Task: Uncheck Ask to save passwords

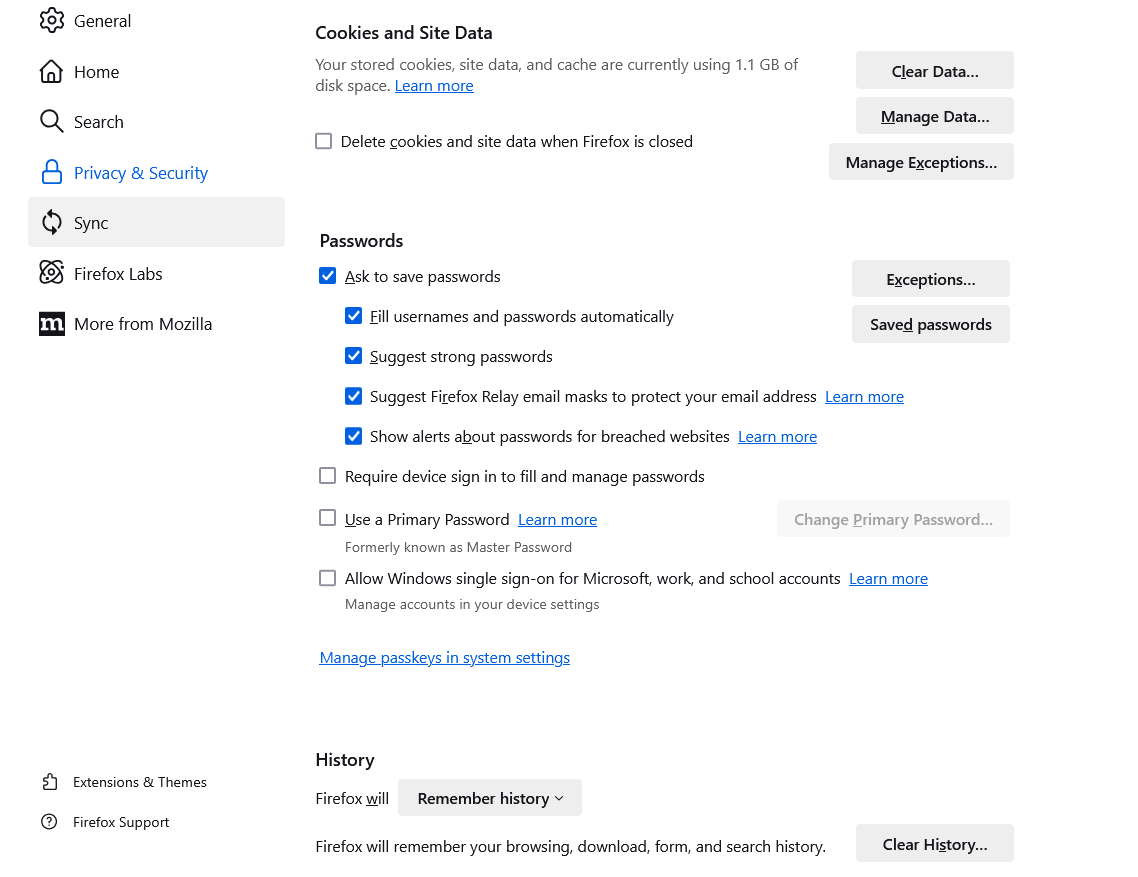Action: 328,276
